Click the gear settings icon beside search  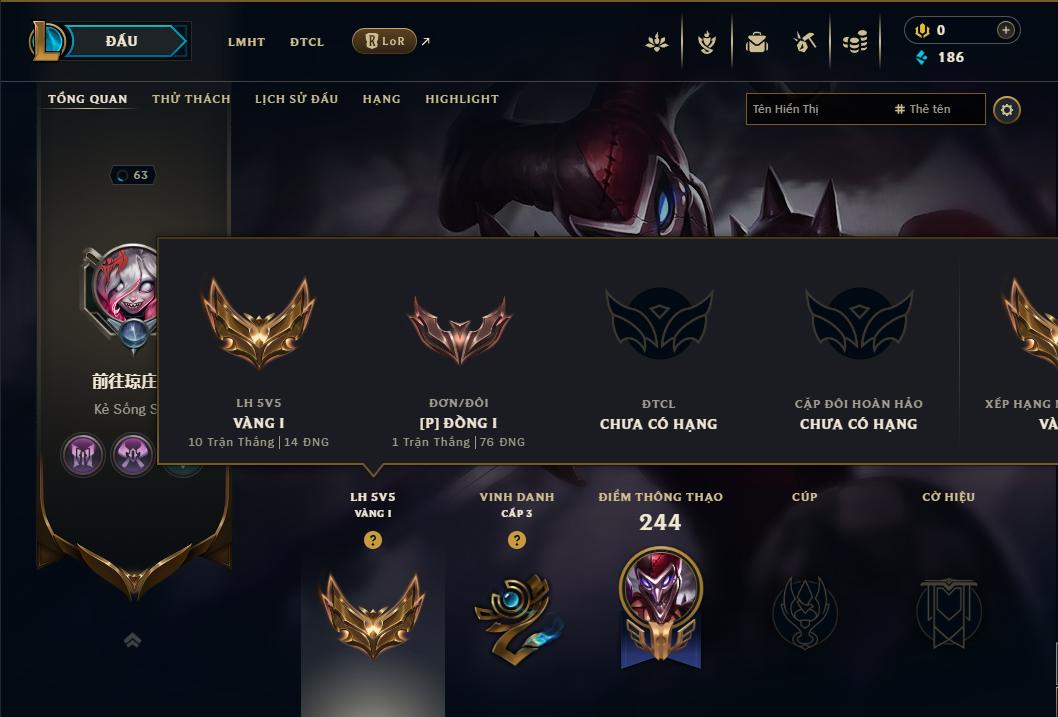pos(1007,110)
